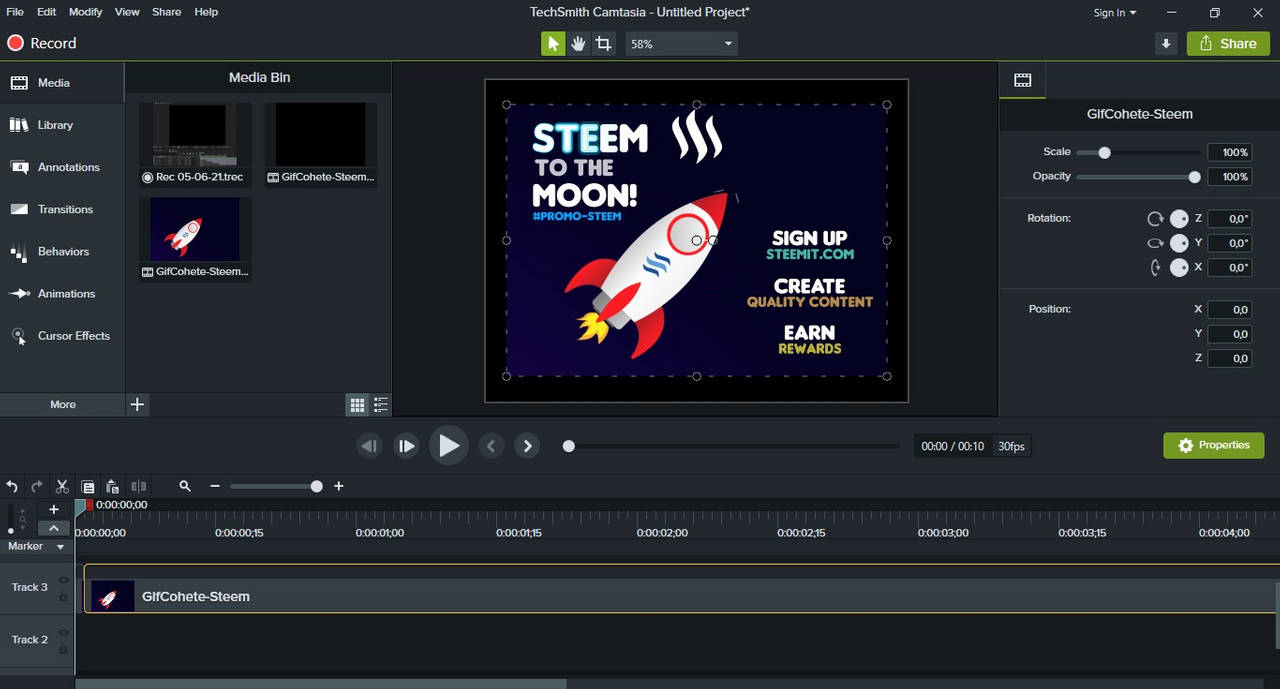Redo using the timeline toolbar arrow
Viewport: 1280px width, 689px height.
click(x=37, y=486)
